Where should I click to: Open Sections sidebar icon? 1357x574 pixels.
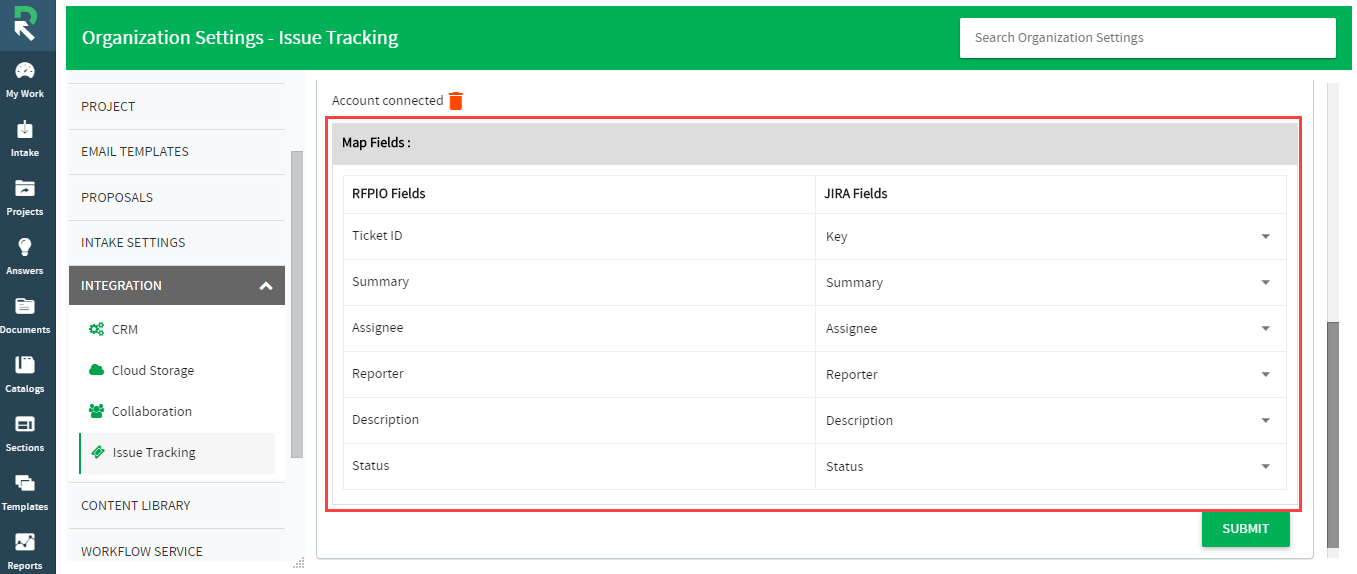point(25,424)
